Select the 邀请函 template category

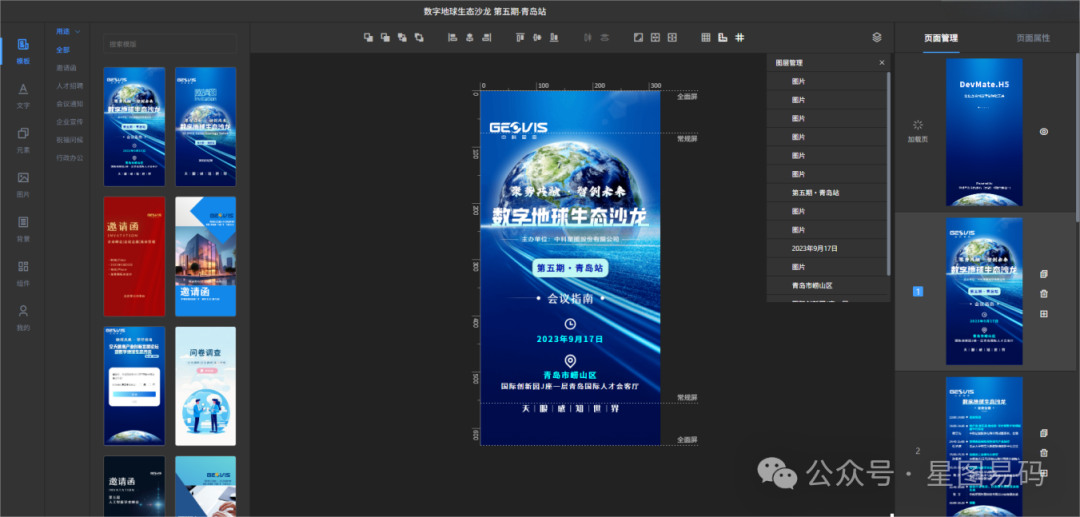66,67
